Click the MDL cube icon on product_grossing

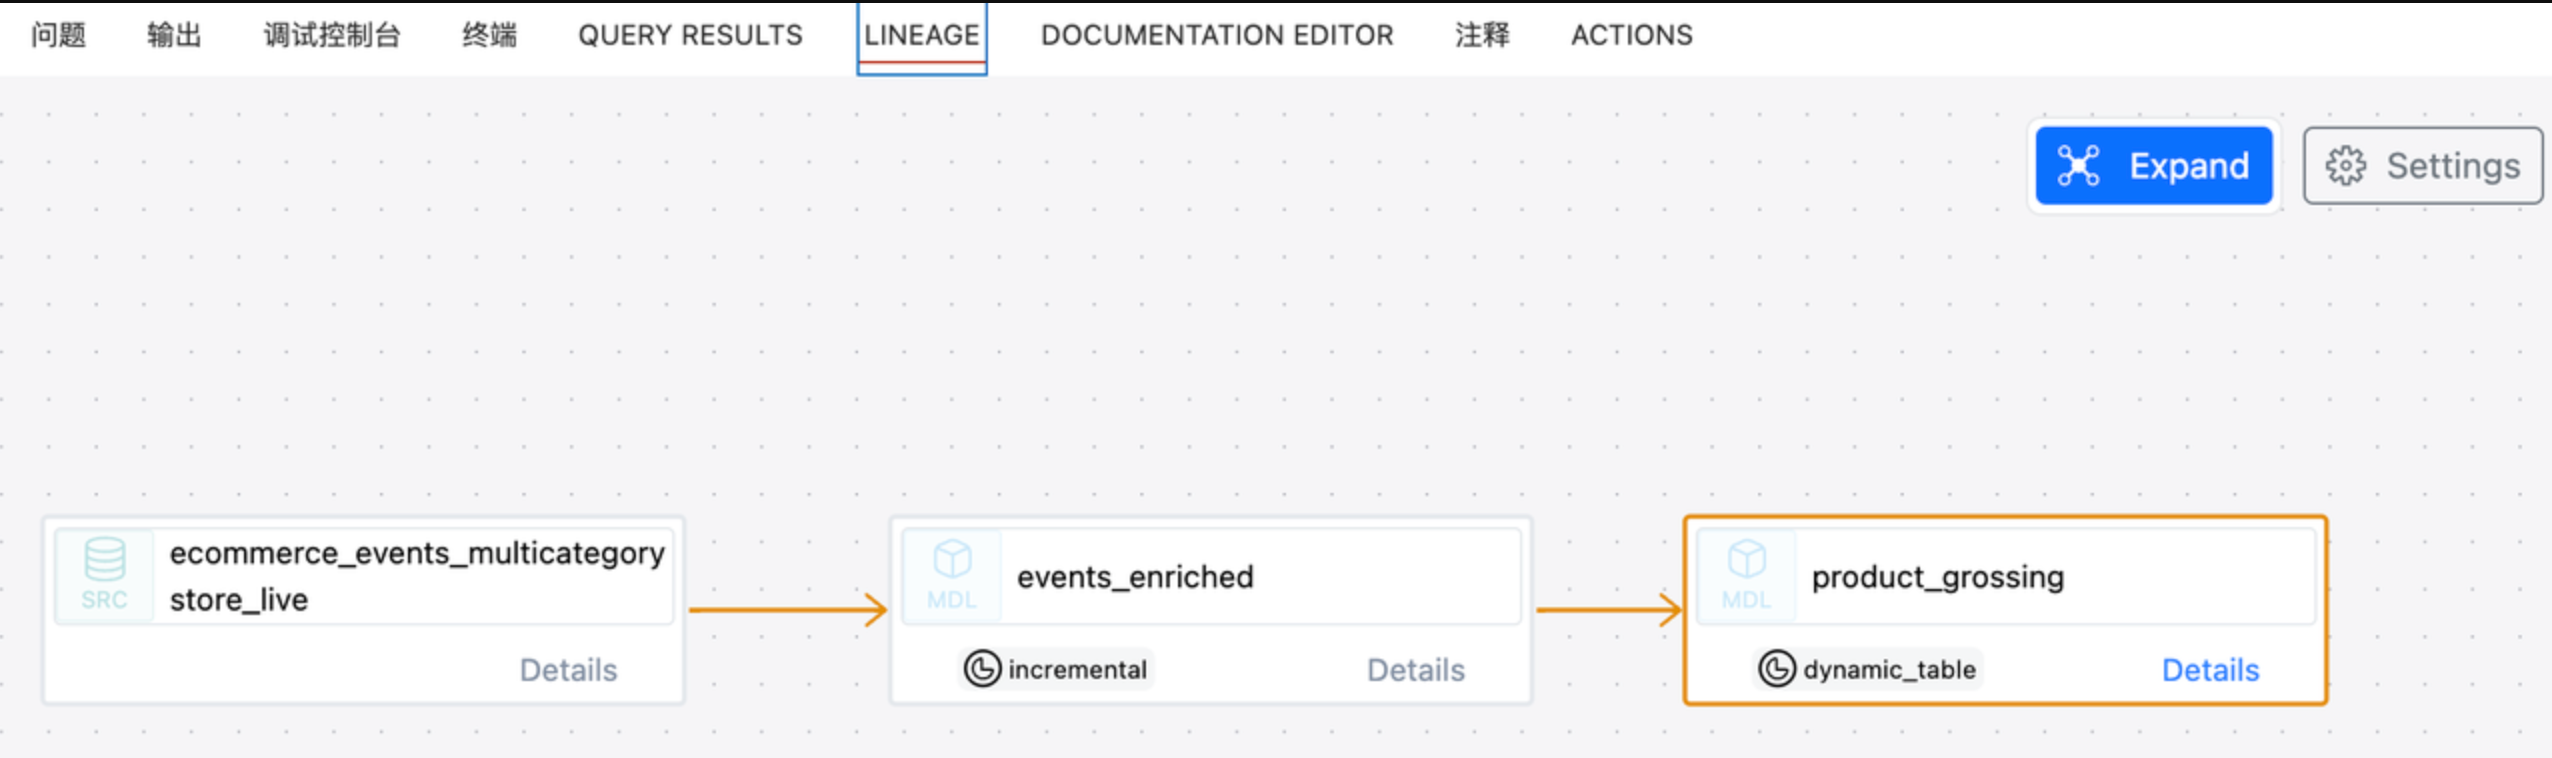pos(1746,561)
